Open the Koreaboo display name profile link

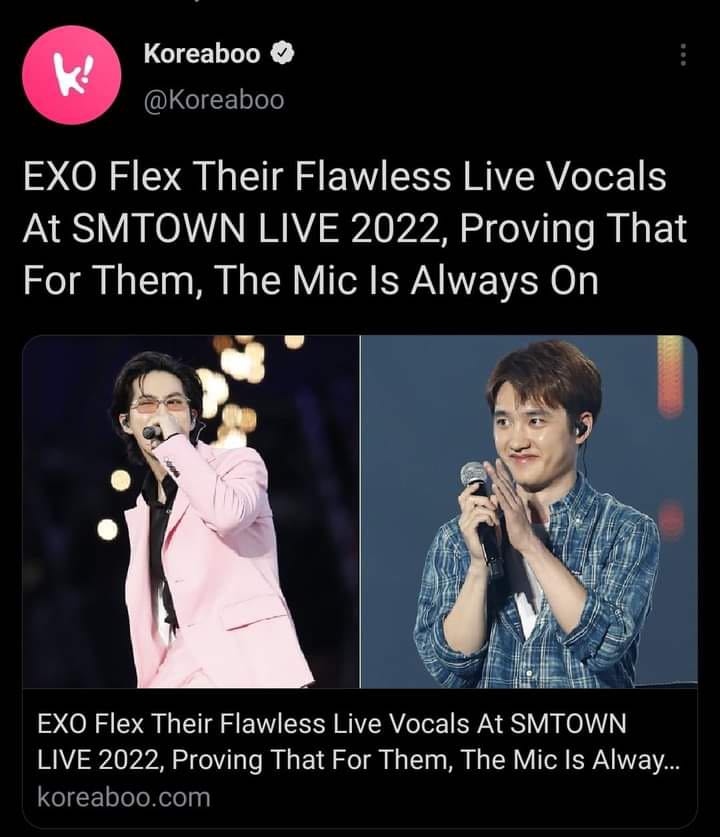coord(202,53)
